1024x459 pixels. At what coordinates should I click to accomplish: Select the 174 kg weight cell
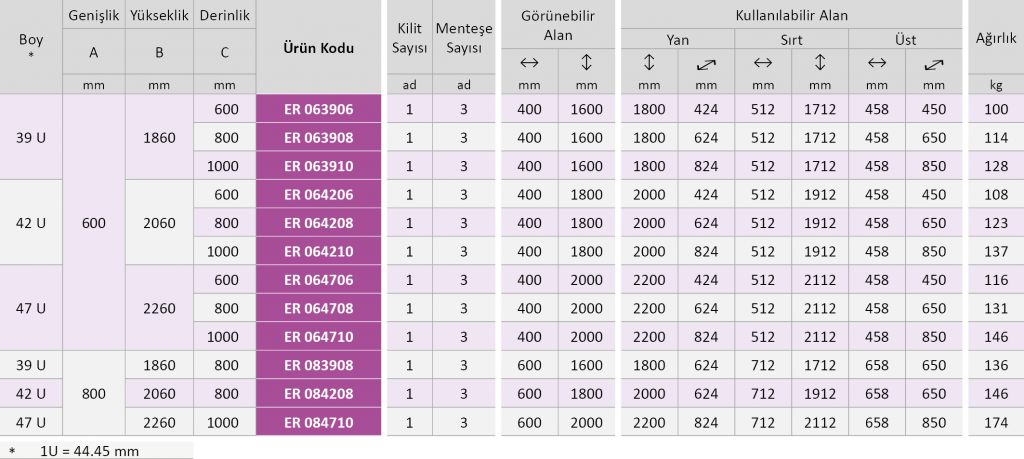[995, 423]
